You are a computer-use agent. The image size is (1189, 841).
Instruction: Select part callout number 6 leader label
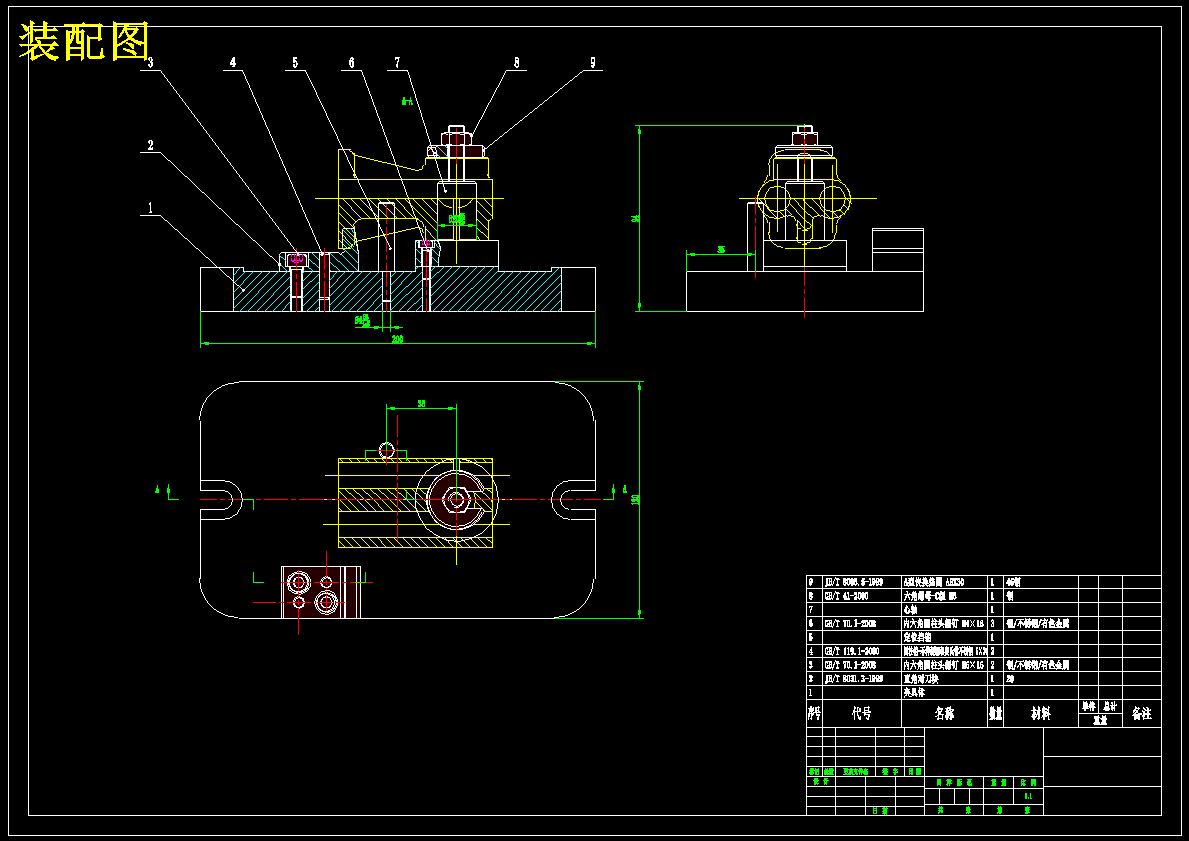351,63
